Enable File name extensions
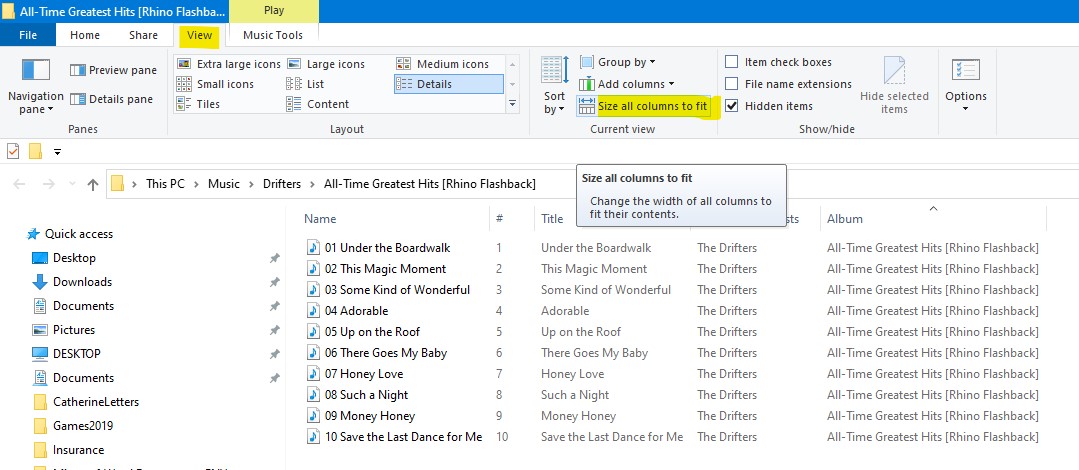1079x470 pixels. click(789, 84)
